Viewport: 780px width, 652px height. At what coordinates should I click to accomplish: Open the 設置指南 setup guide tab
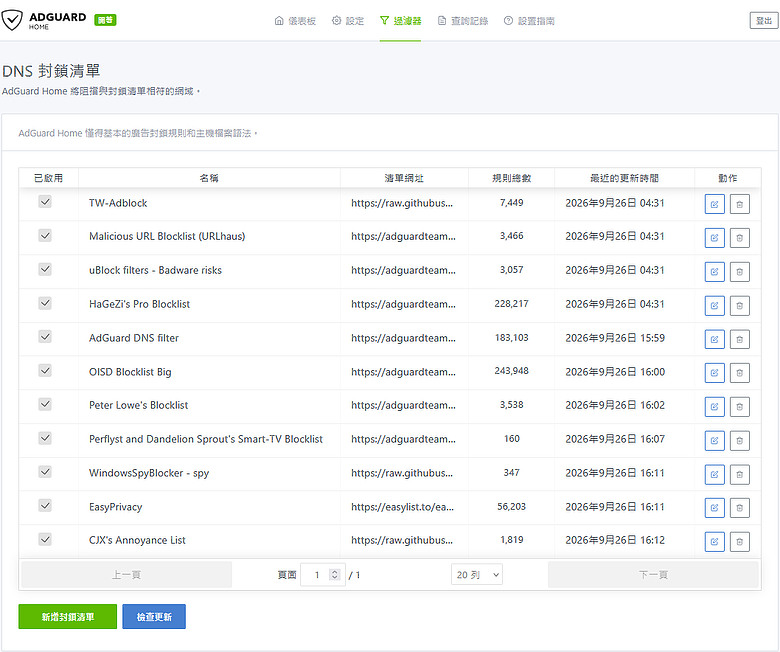[x=529, y=20]
